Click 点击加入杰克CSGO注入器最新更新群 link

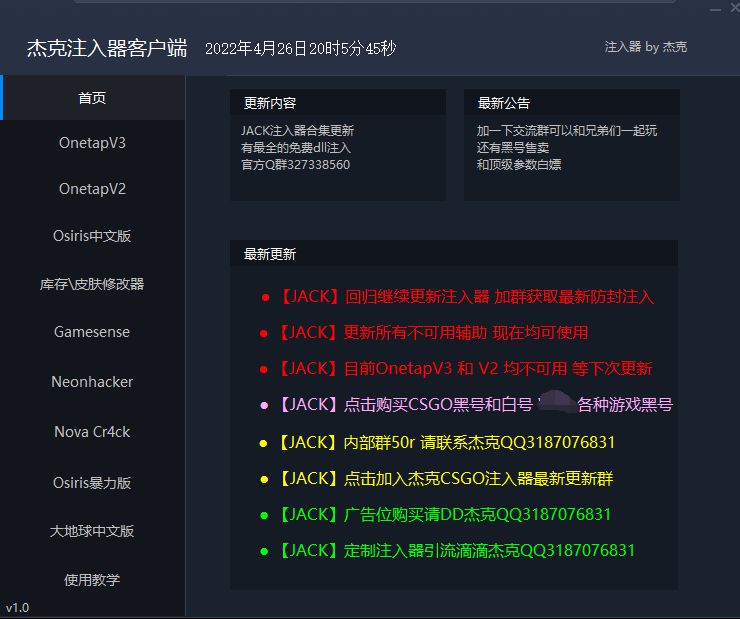(444, 479)
